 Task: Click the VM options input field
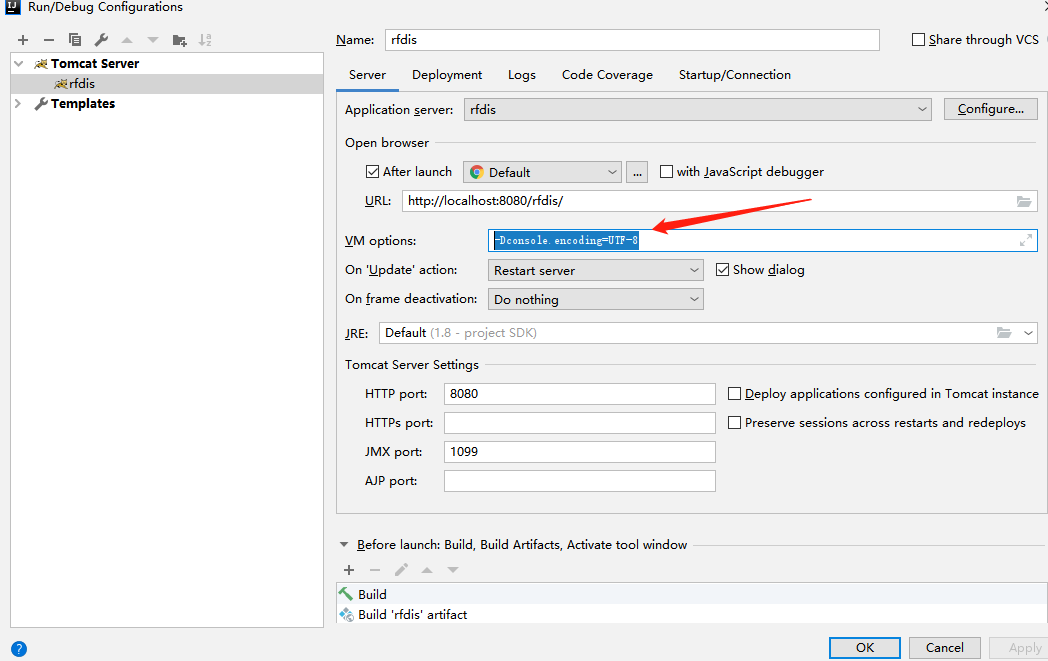[763, 240]
